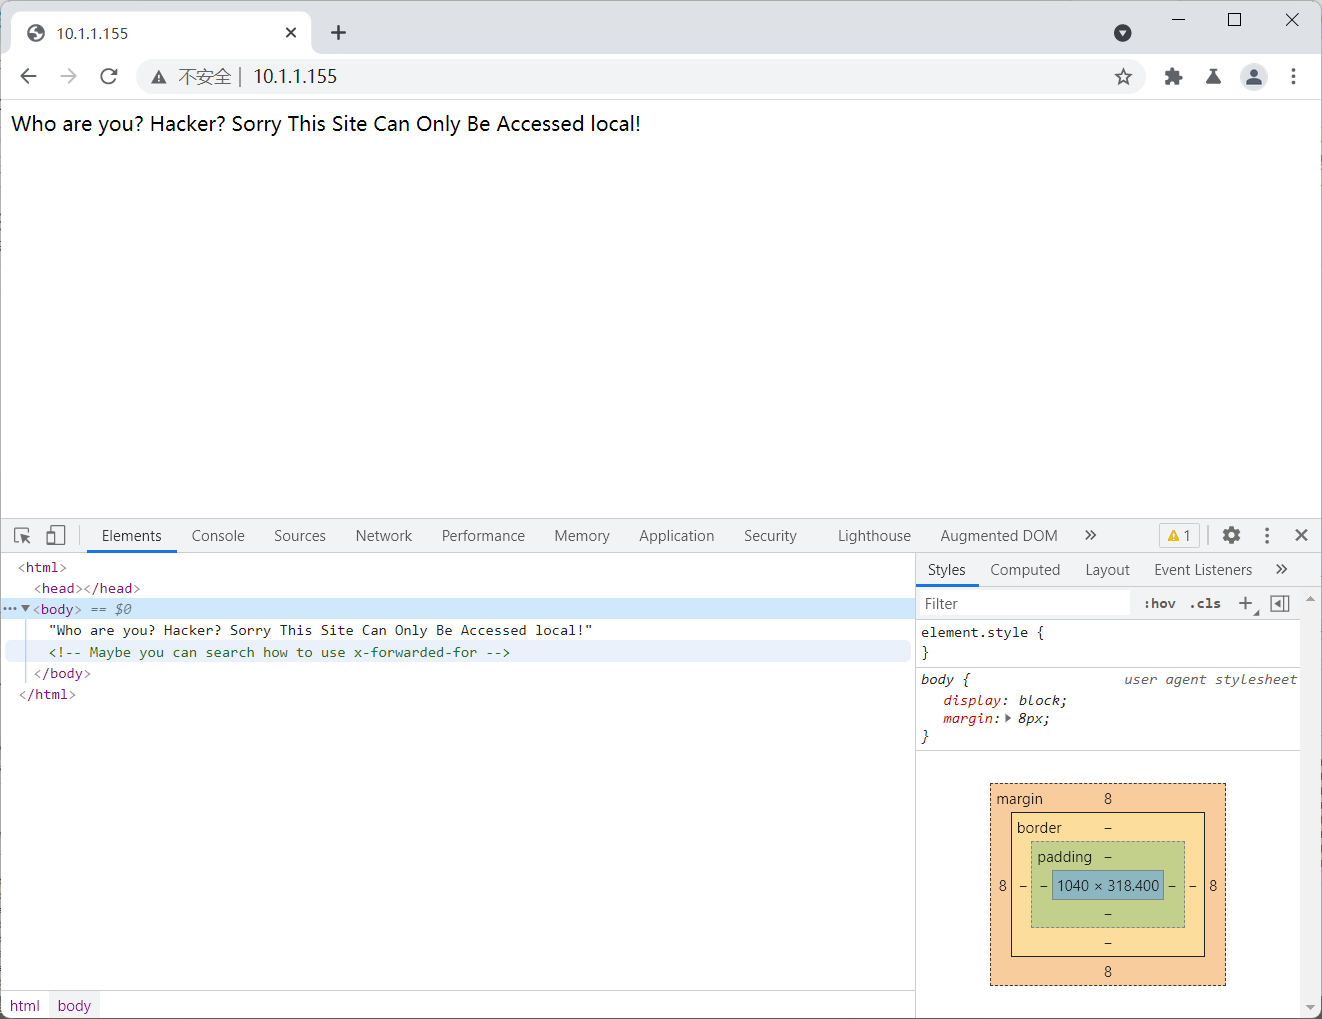
Task: Select the head node in DOM tree
Action: coord(87,588)
